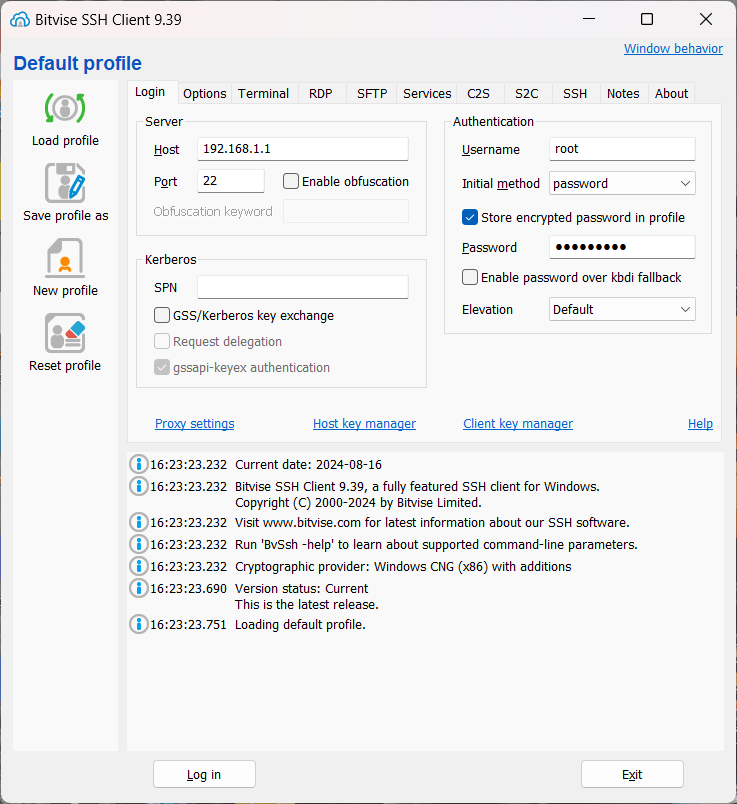
Task: Click info icon beside Cryptographic provider log entry
Action: click(x=138, y=566)
